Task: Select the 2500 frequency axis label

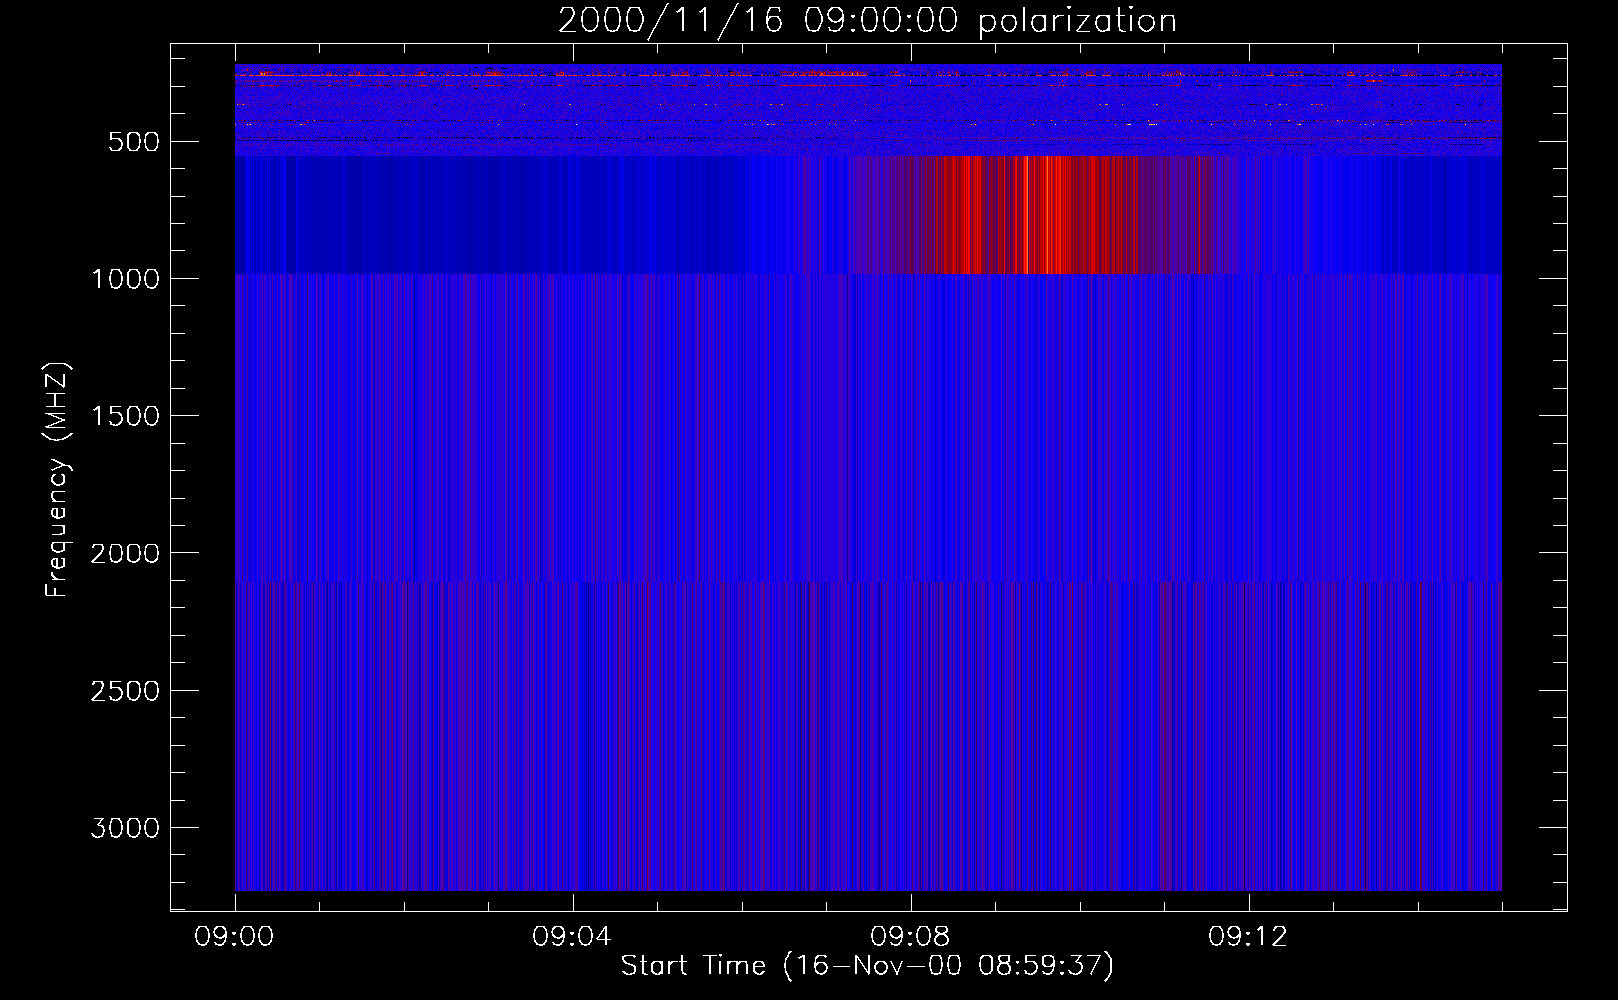Action: click(125, 691)
